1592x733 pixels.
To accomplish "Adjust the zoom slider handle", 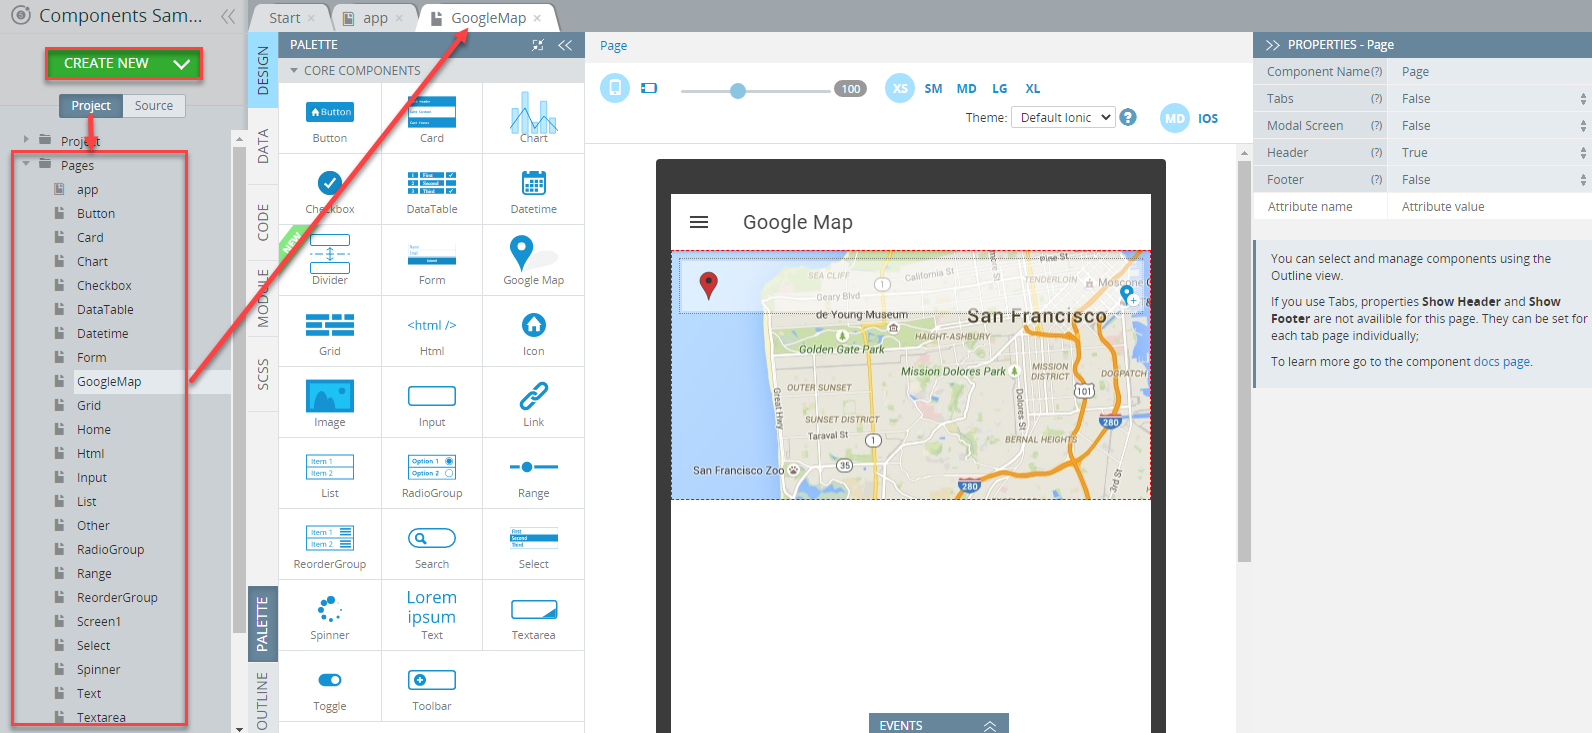I will point(738,90).
